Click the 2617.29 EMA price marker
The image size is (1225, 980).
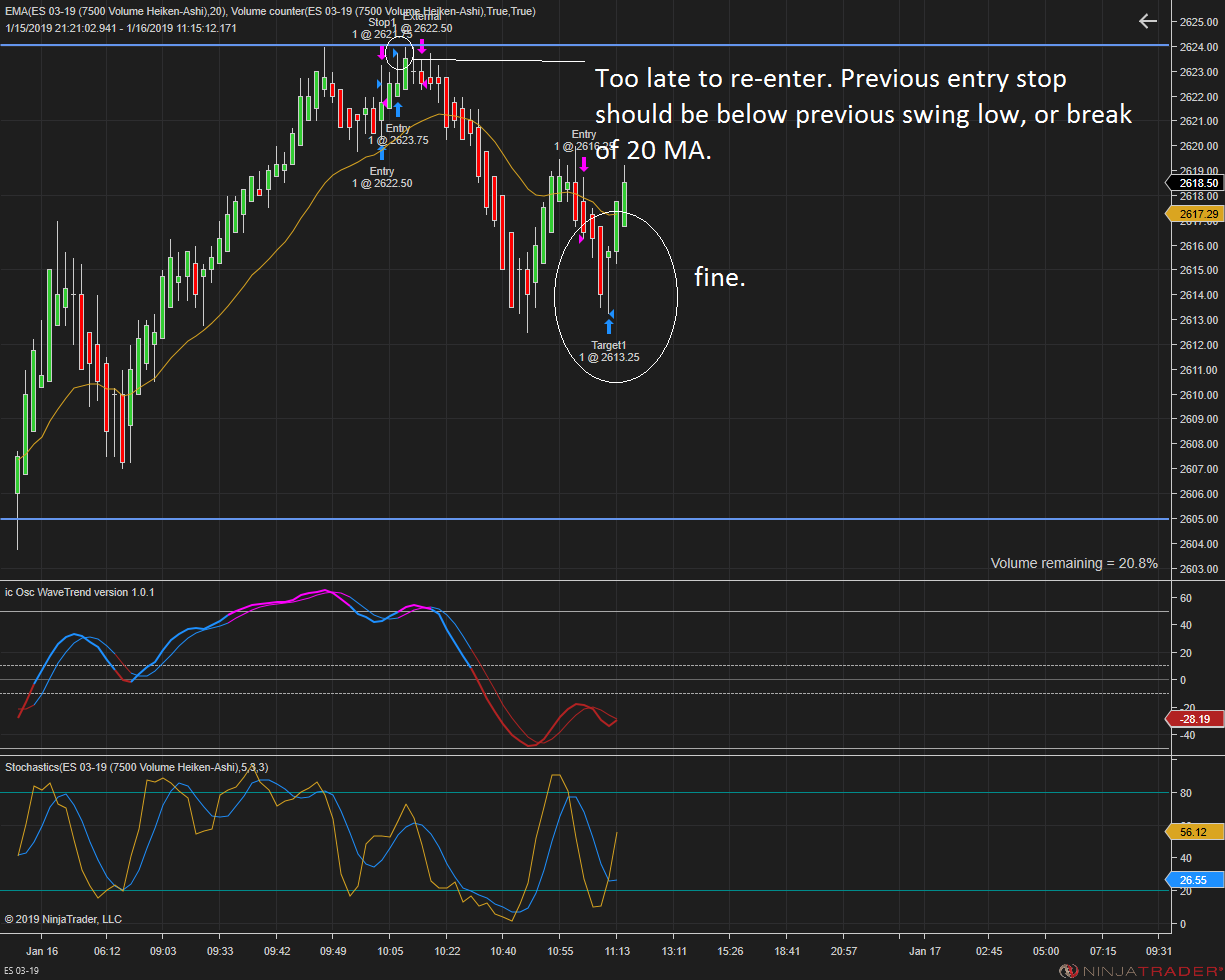1194,214
